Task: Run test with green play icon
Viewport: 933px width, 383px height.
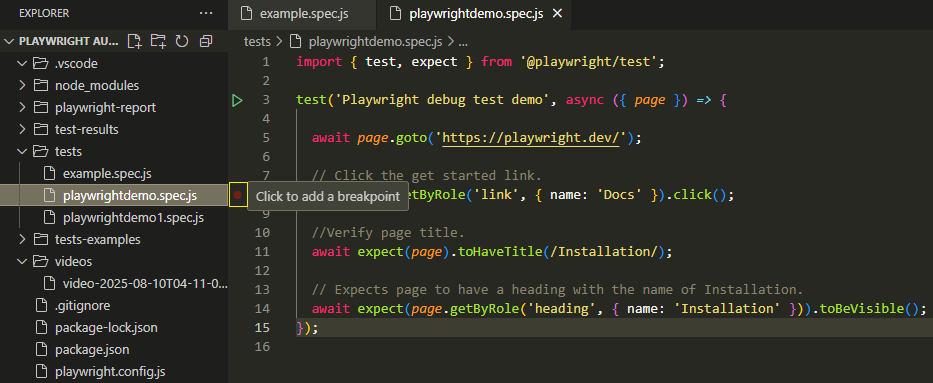Action: click(x=237, y=100)
